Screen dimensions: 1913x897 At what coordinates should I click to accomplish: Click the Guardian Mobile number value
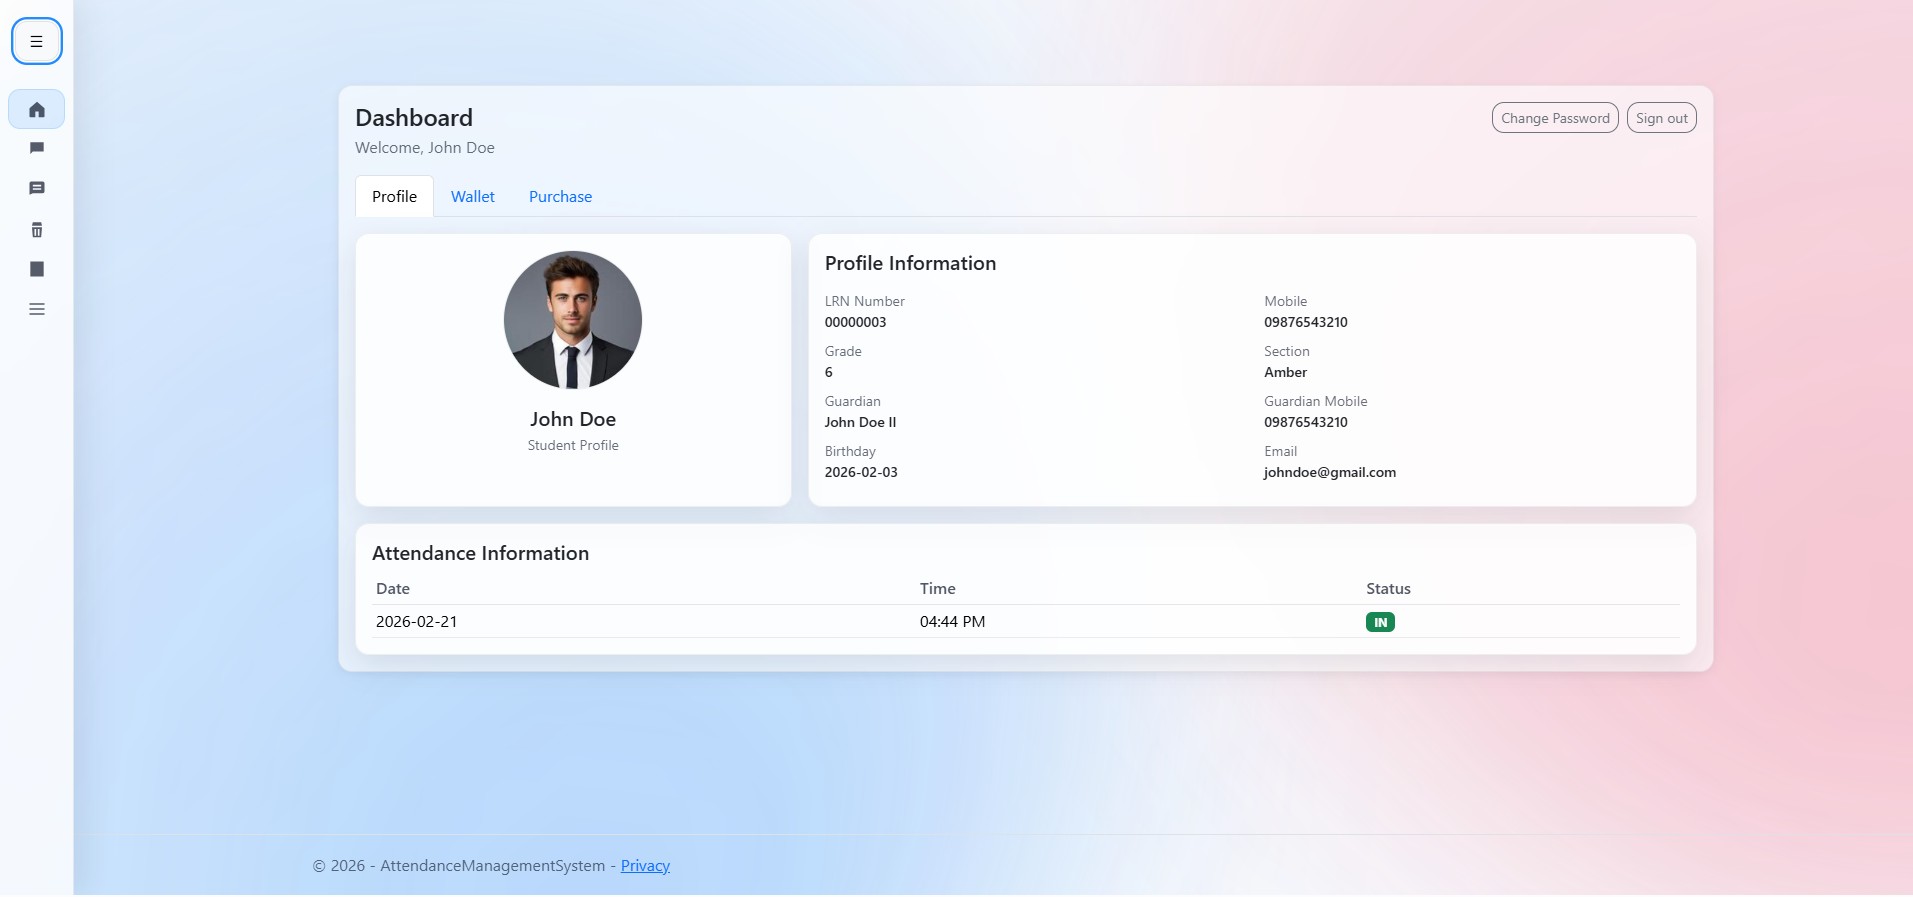pos(1306,422)
